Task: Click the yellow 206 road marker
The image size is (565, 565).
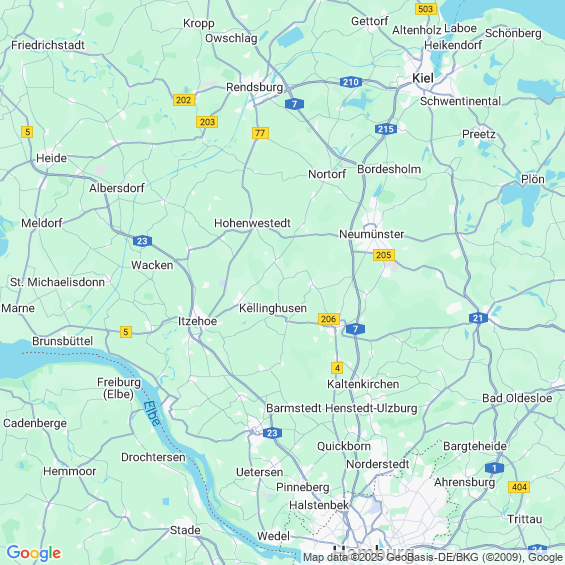Action: click(329, 319)
